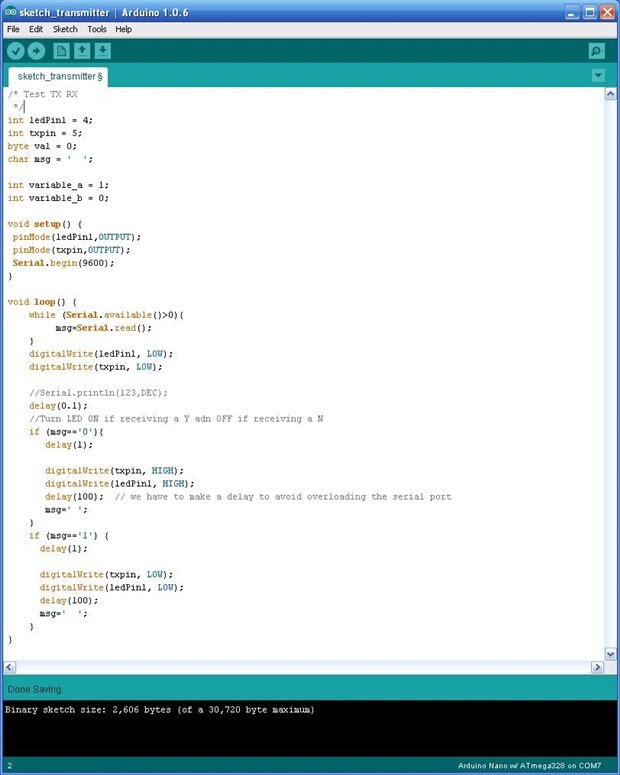
Task: Click the vertical scrollbar up arrow
Action: point(611,93)
